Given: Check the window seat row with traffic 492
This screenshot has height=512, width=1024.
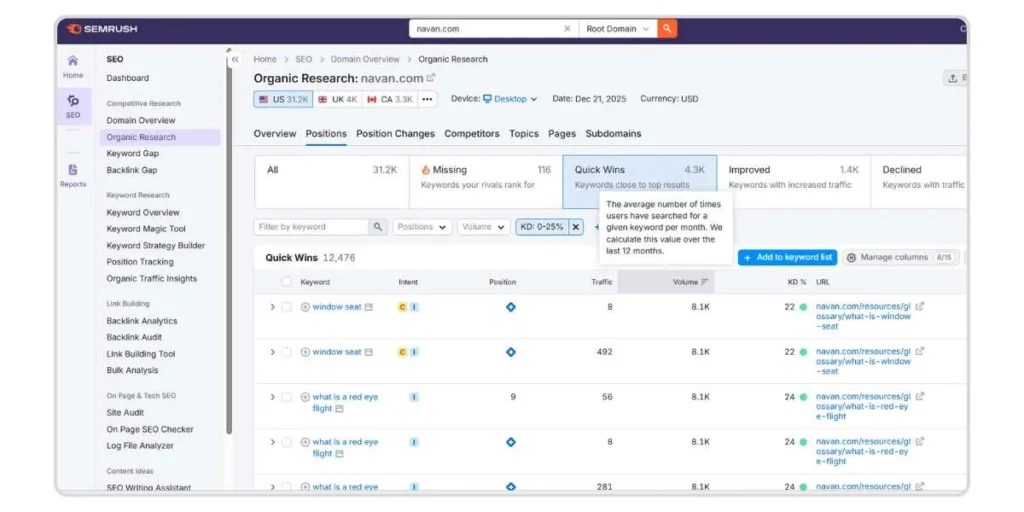Looking at the screenshot, I should pyautogui.click(x=286, y=352).
